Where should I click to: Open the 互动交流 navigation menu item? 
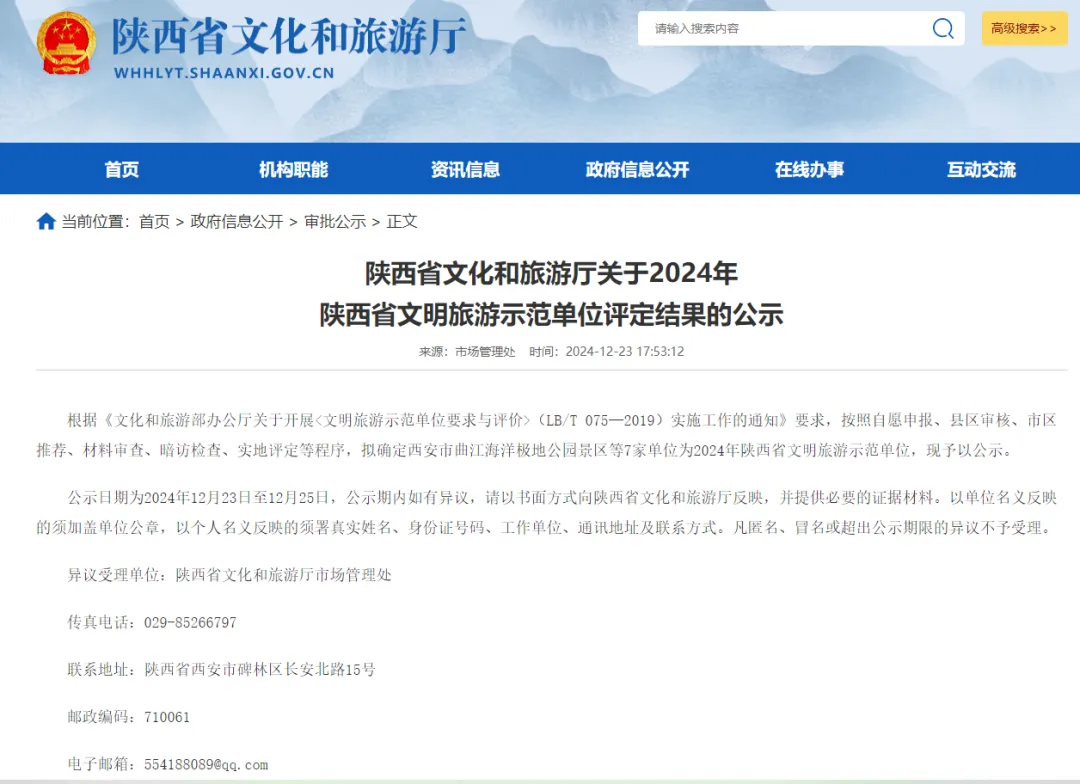[982, 169]
